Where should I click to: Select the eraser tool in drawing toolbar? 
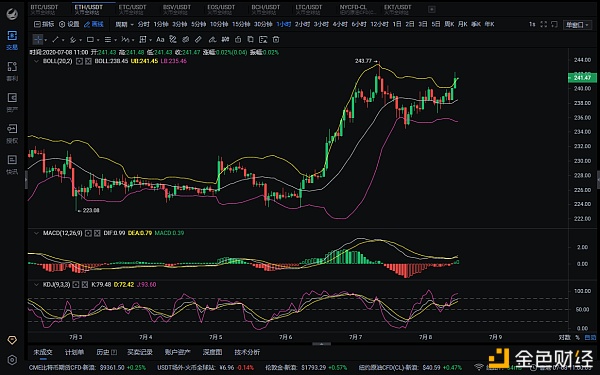coord(212,39)
